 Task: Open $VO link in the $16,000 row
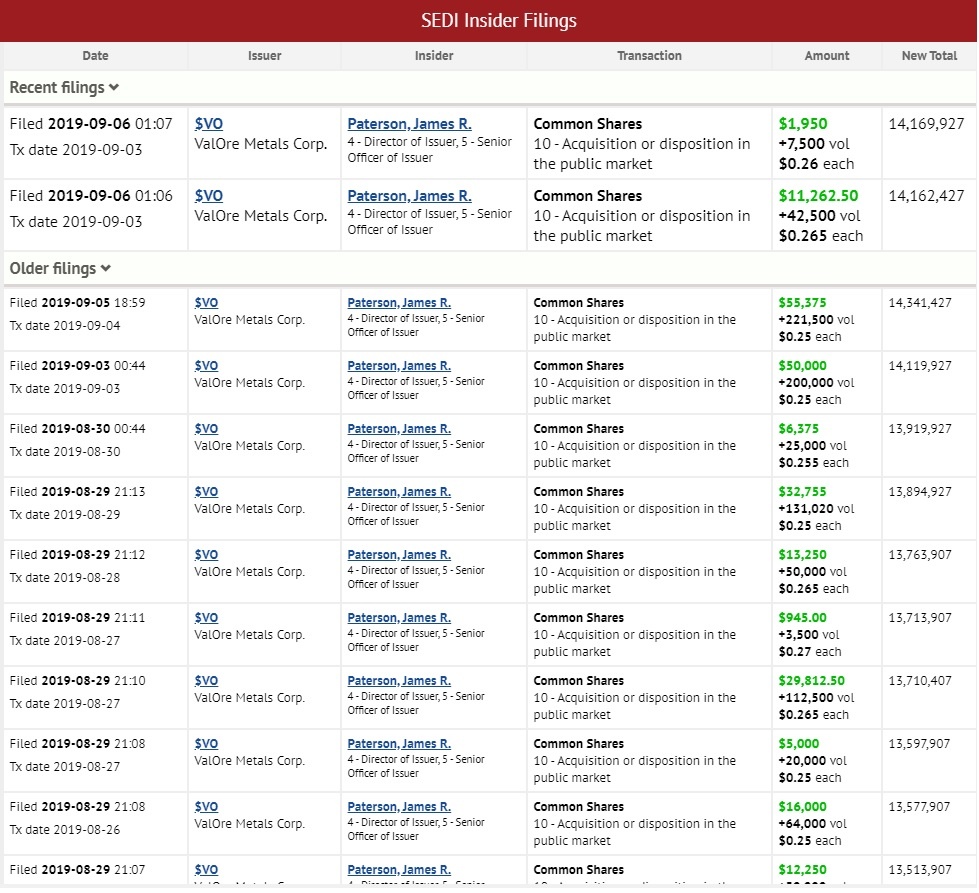tap(206, 807)
